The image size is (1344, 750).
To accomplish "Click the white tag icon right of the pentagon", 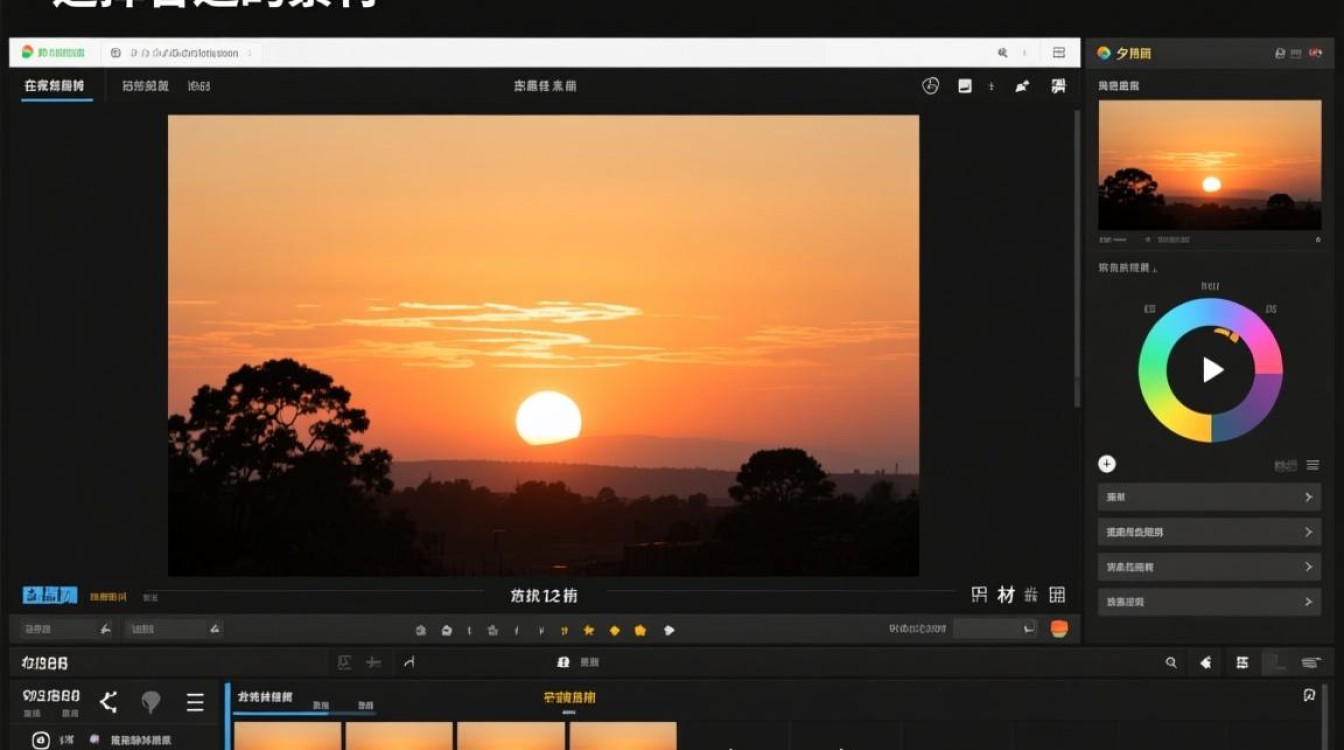I will [x=669, y=630].
